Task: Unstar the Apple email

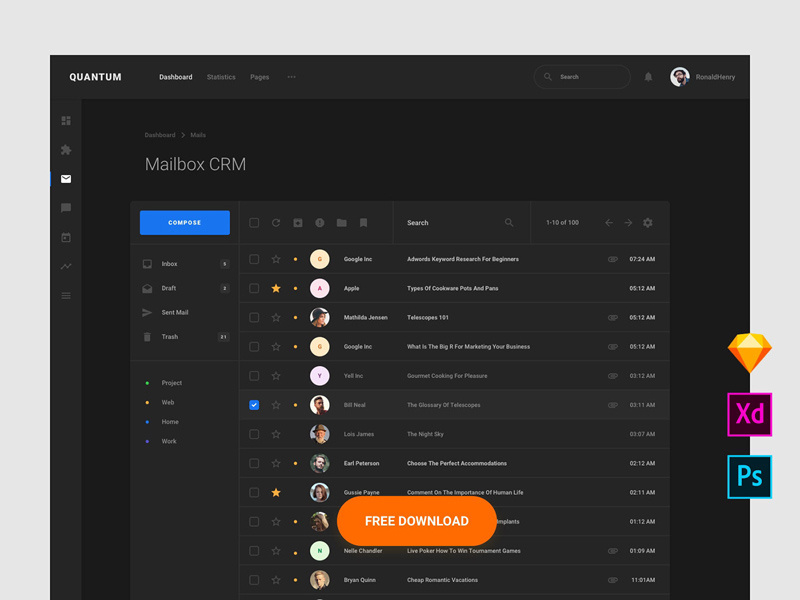Action: pos(276,288)
